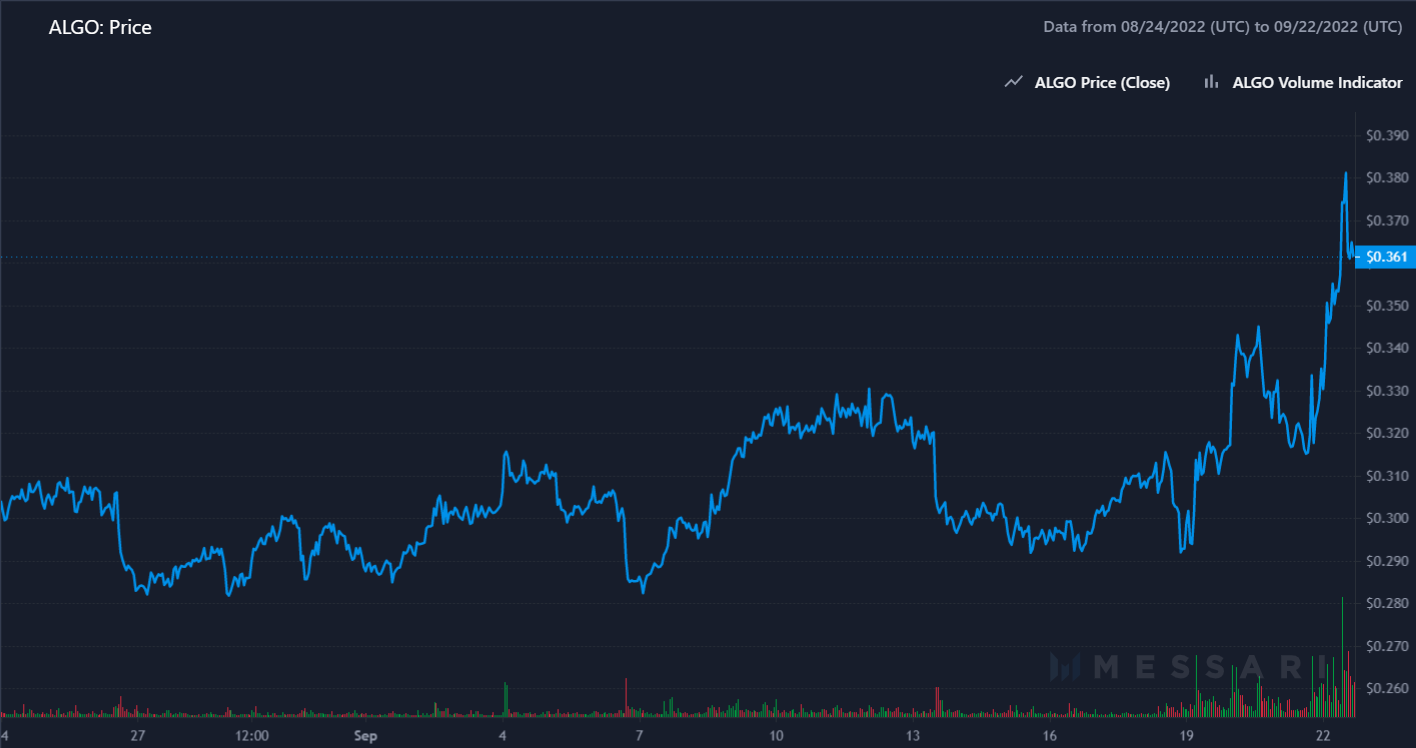Image resolution: width=1416 pixels, height=748 pixels.
Task: Toggle the ALGO Price (Close) legend label
Action: click(1102, 83)
